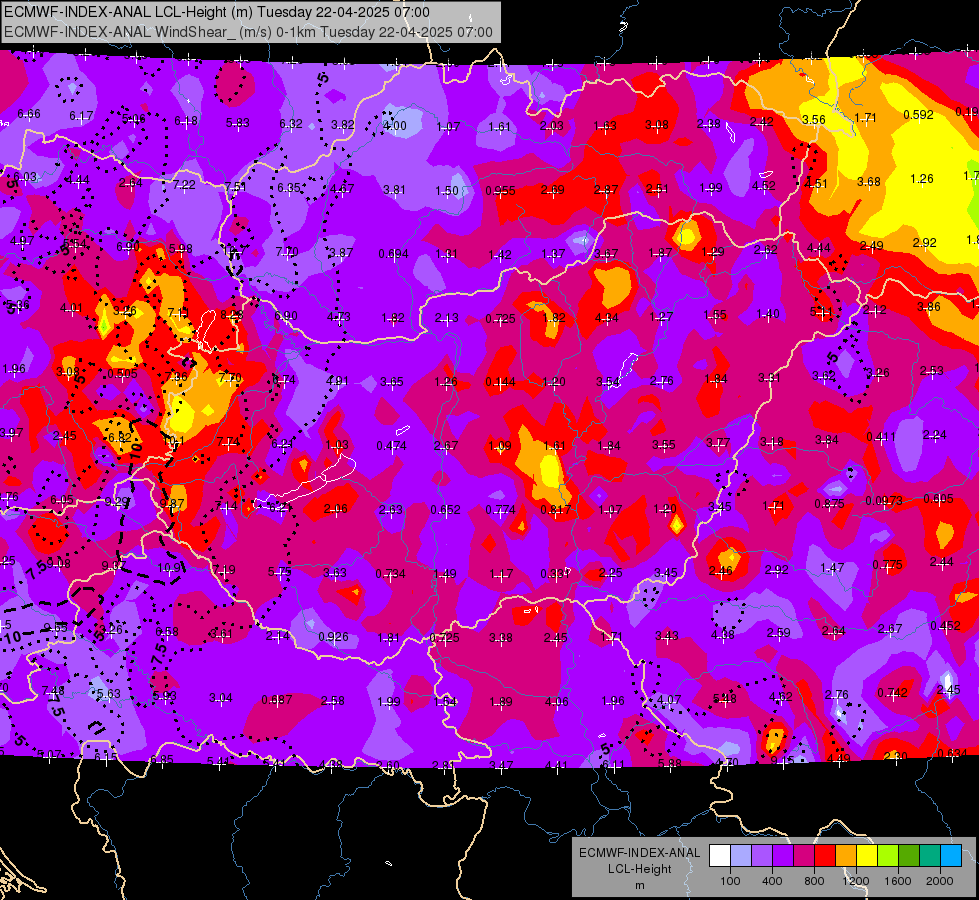
Task: Click wind shear value 0.775
Action: (x=887, y=565)
